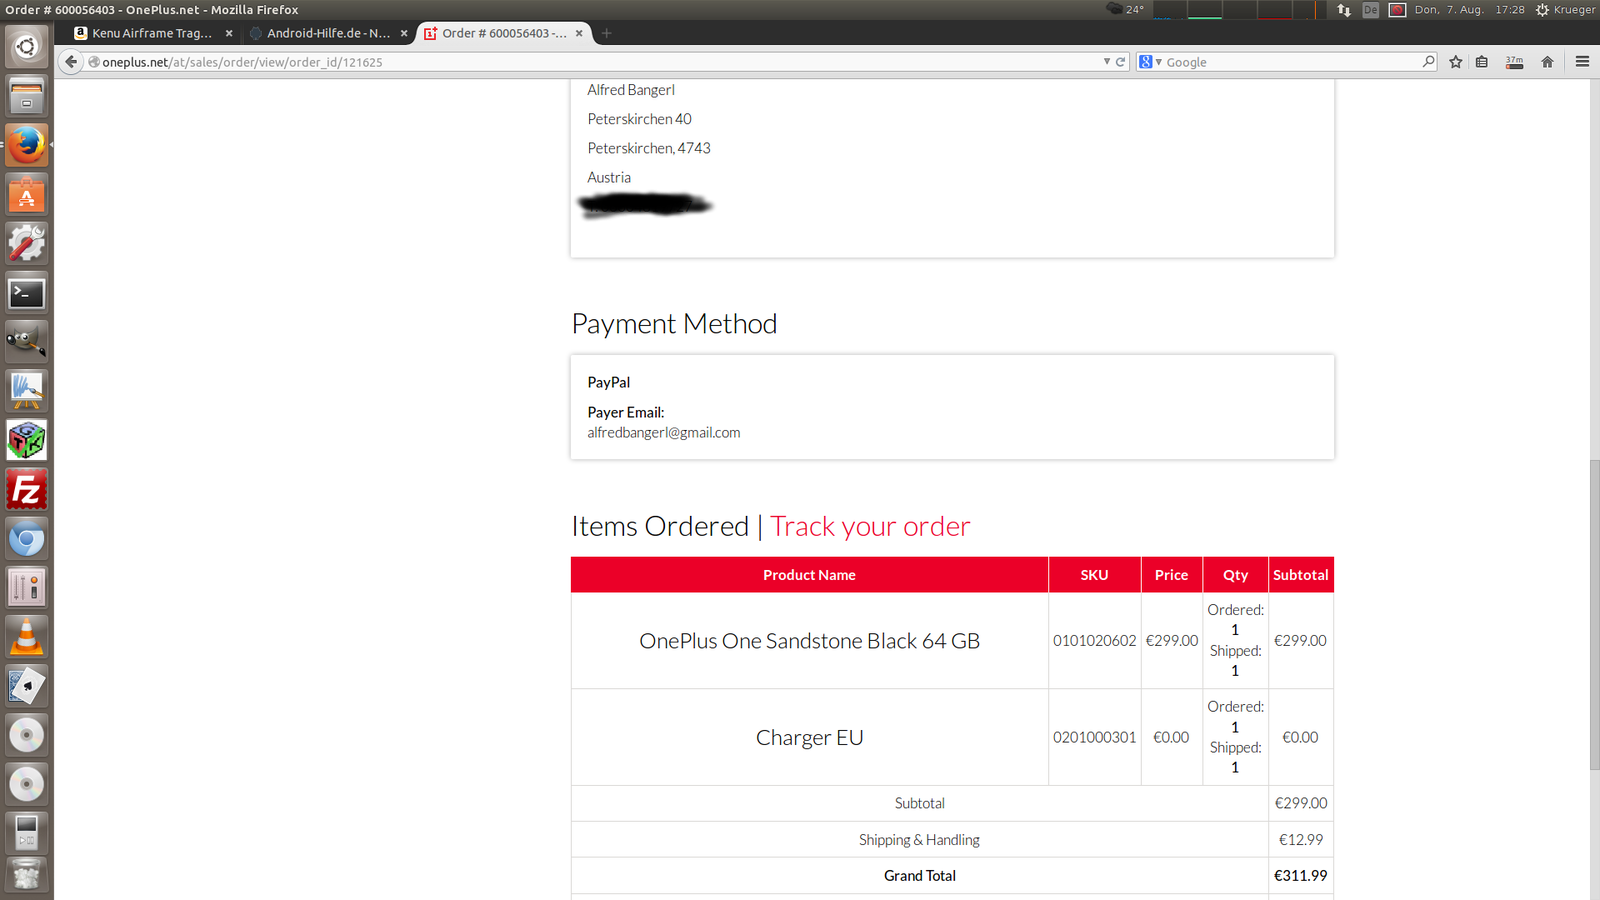Screen dimensions: 1600x900
Task: Open the Terminal from the launcher
Action: [27, 294]
